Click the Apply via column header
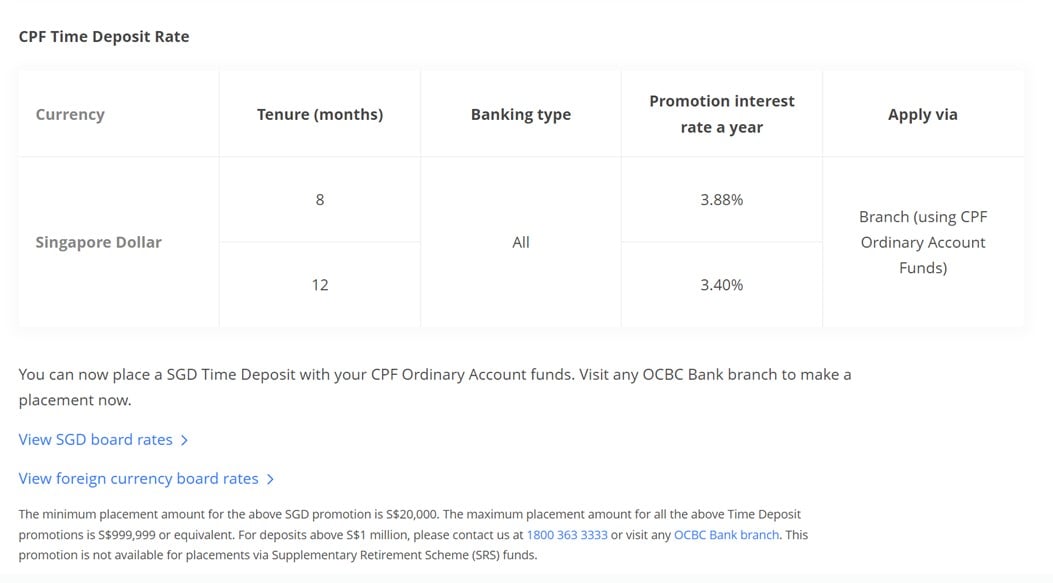 click(x=922, y=115)
